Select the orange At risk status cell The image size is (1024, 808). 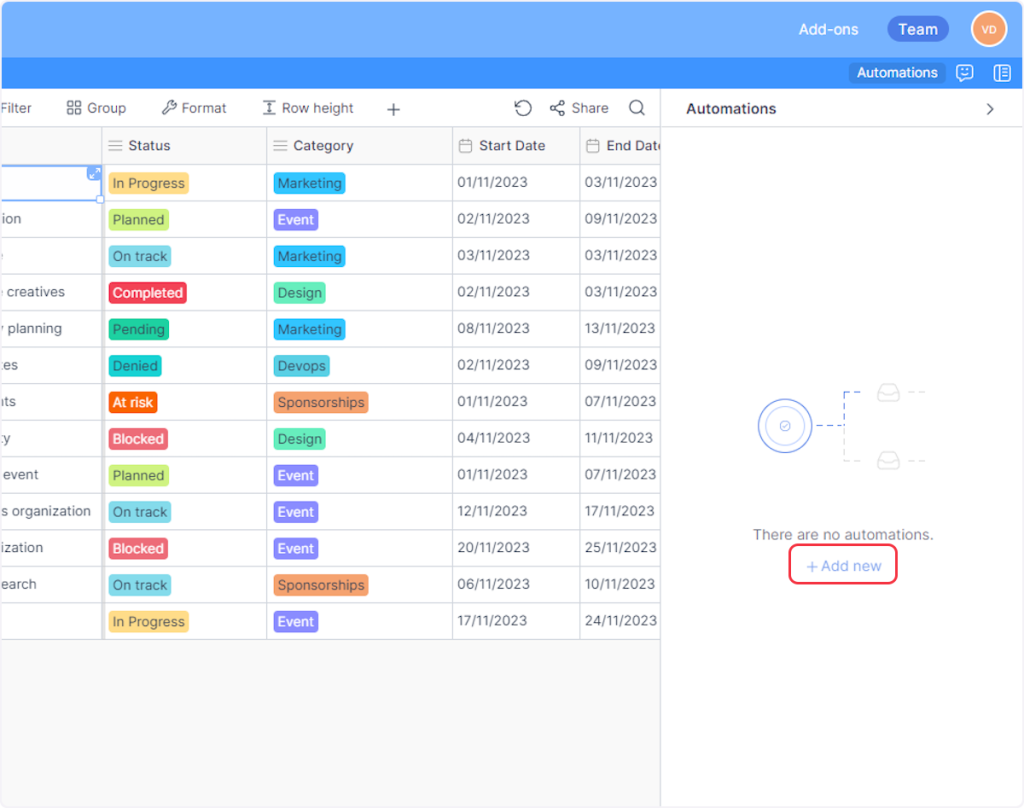tap(133, 402)
